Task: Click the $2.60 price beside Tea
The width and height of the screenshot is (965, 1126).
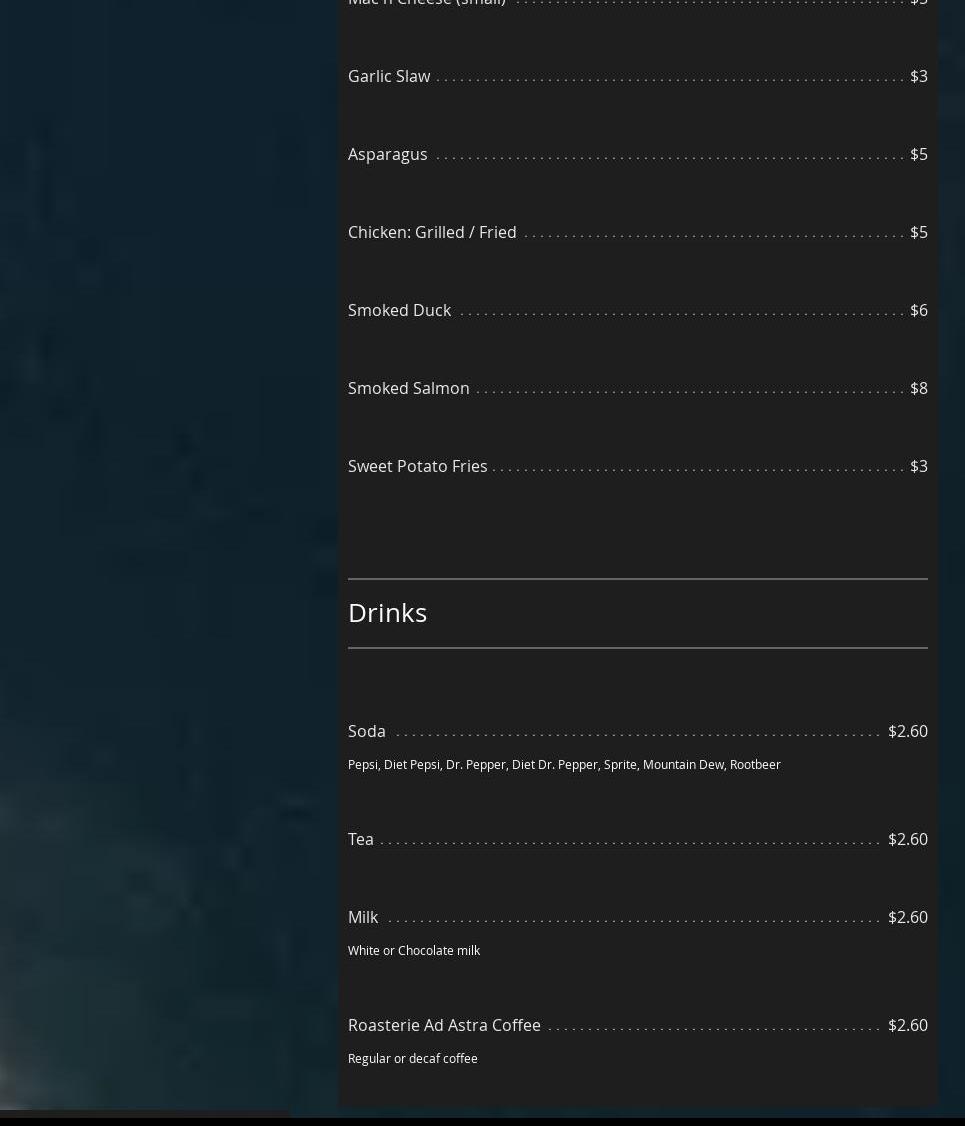Action: click(907, 839)
